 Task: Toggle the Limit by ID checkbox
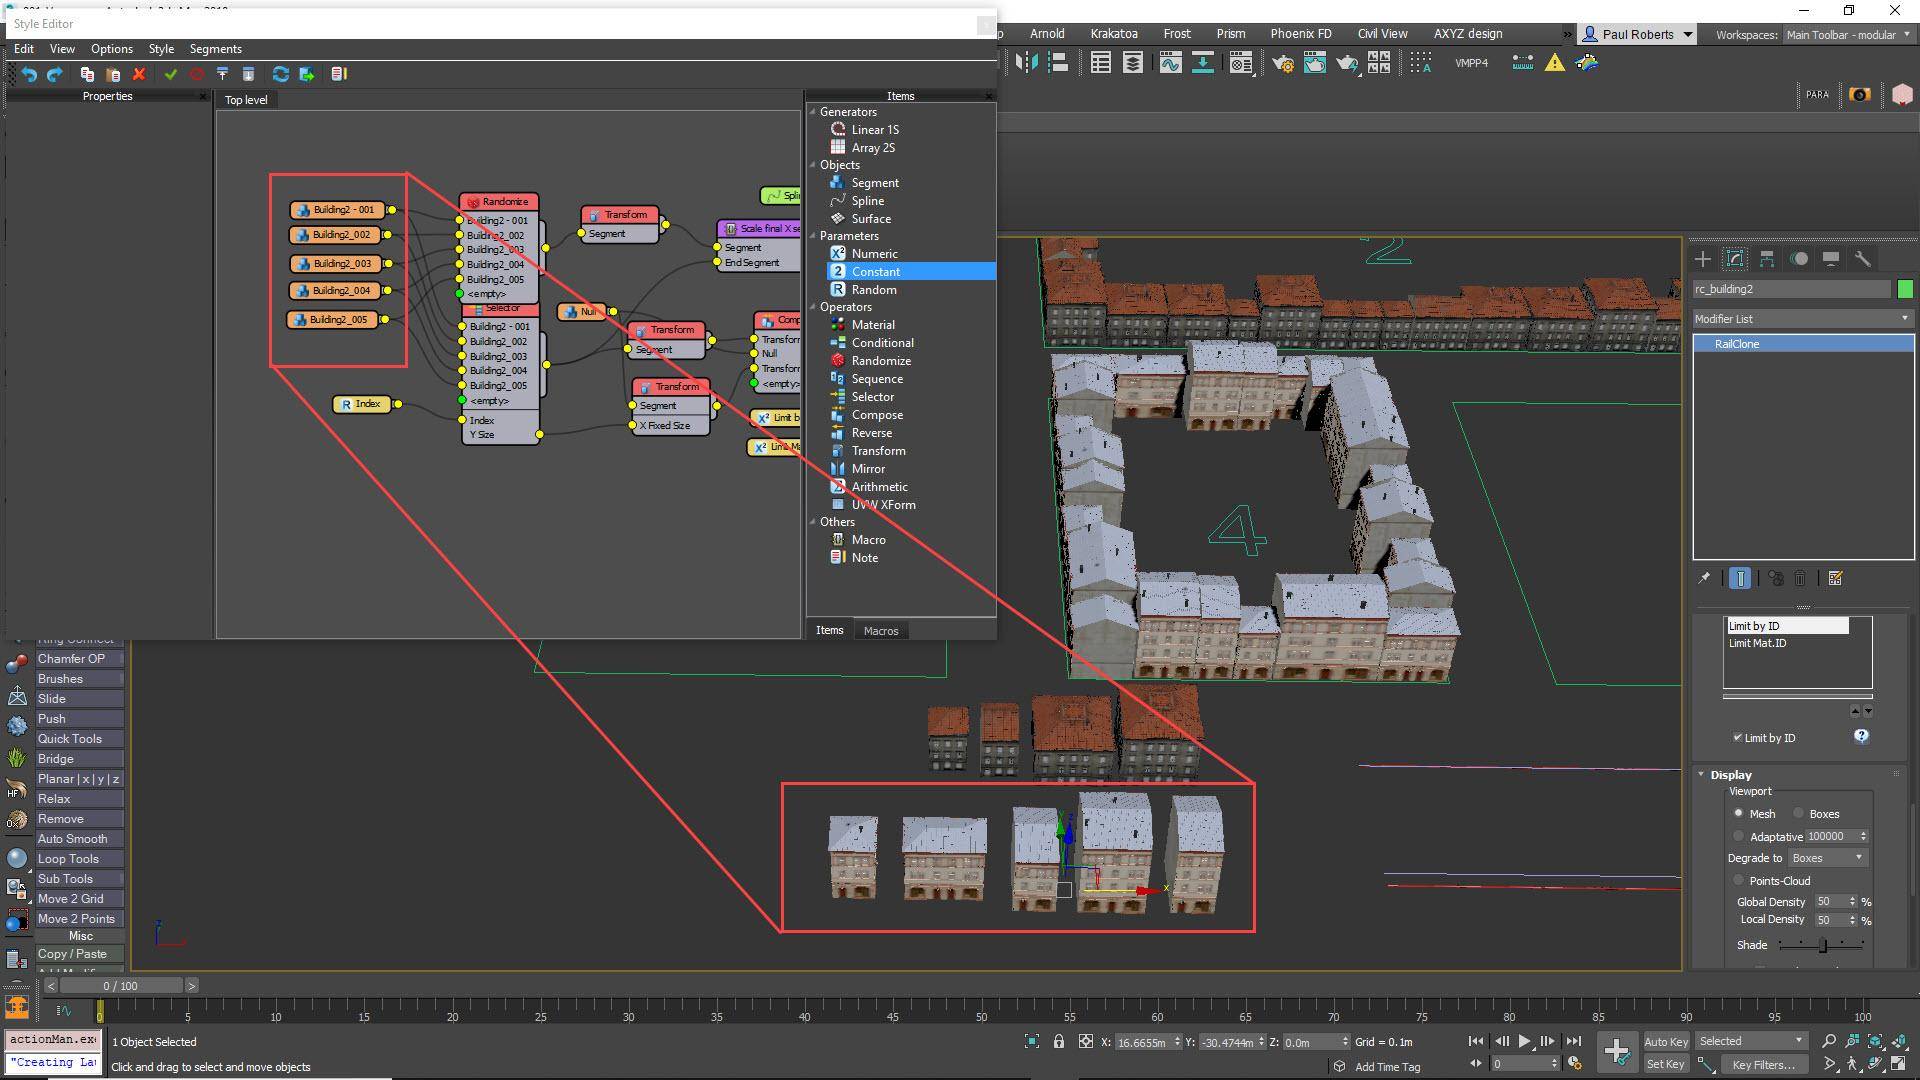click(x=1739, y=738)
